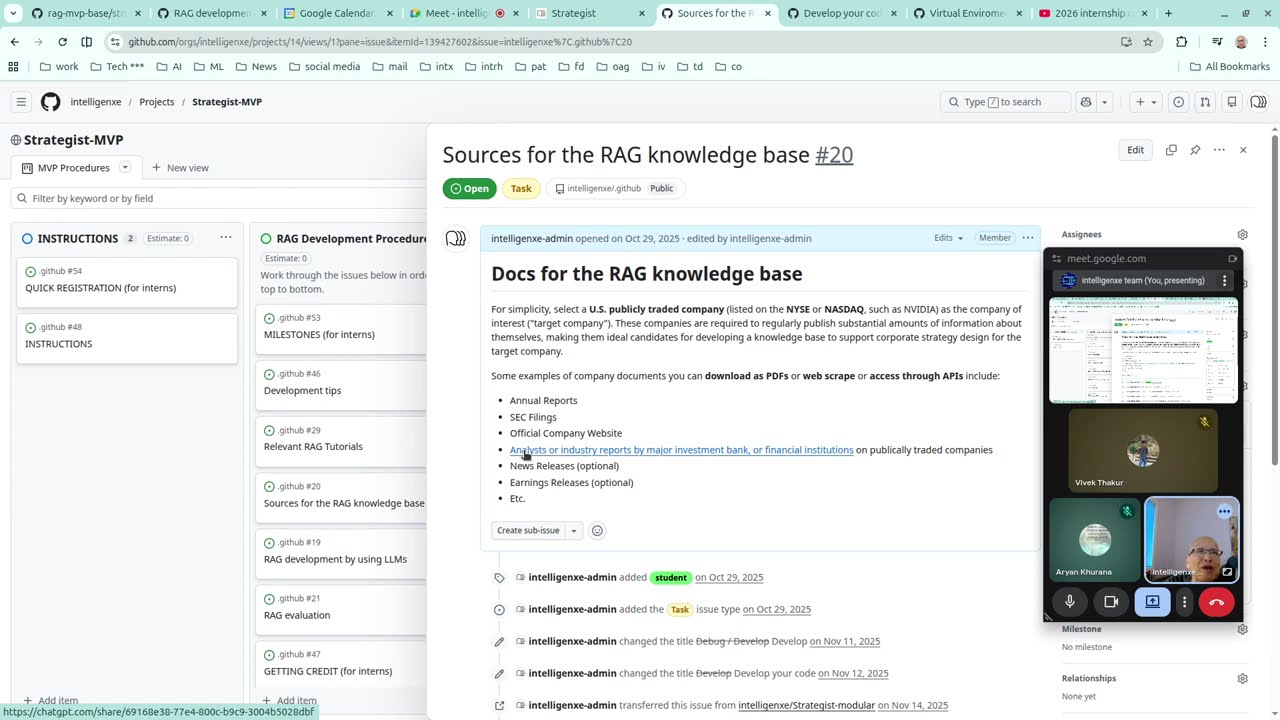This screenshot has width=1280, height=720.
Task: Toggle camera in Meet popup
Action: click(x=1111, y=602)
